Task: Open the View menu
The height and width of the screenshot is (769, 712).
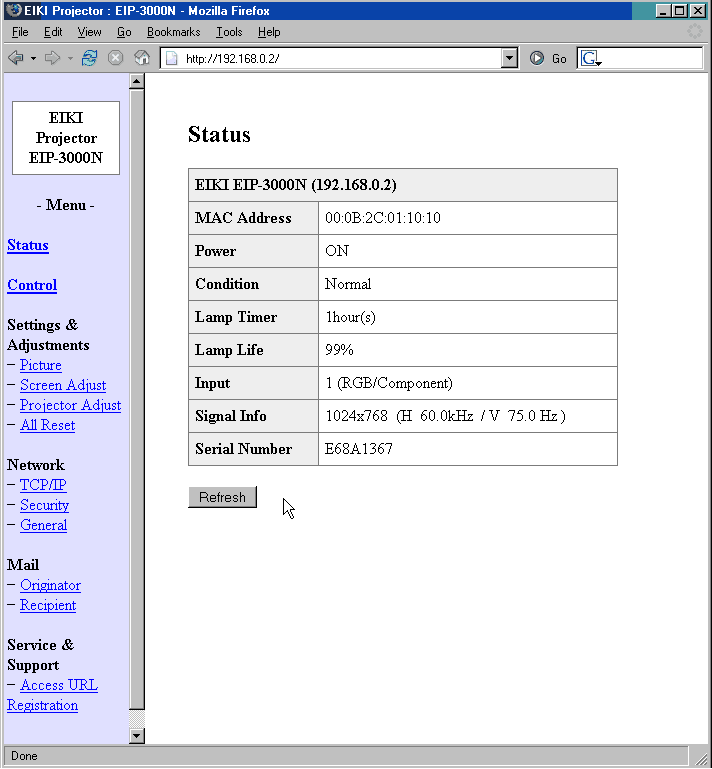Action: (89, 32)
